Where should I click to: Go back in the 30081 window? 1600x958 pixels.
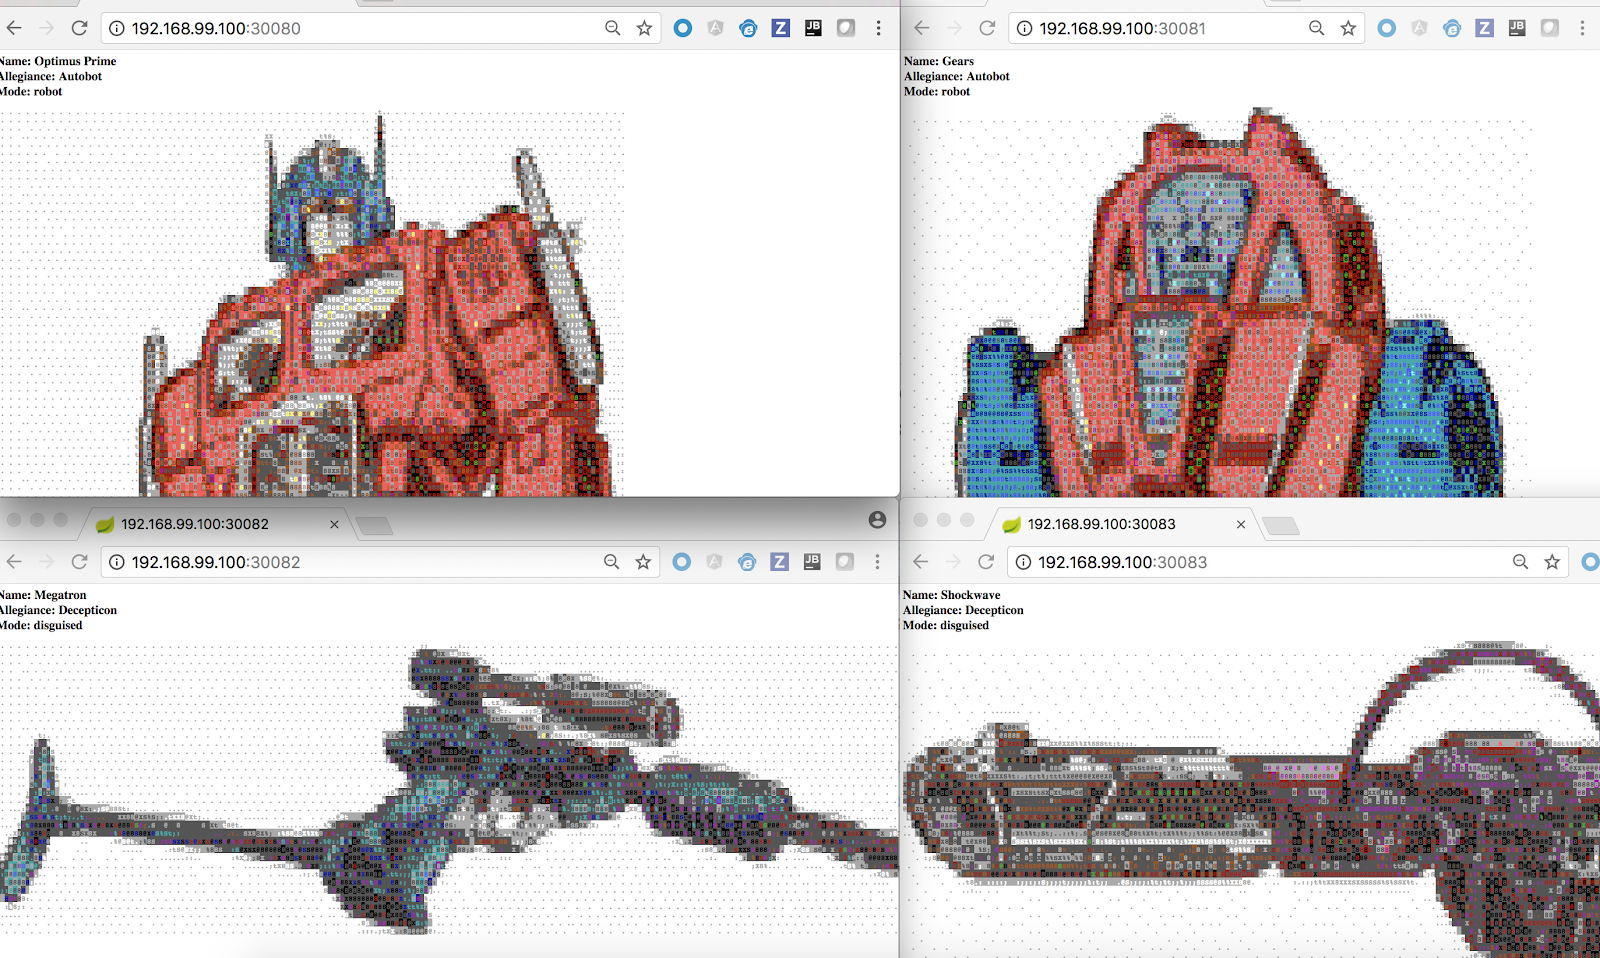[x=922, y=28]
